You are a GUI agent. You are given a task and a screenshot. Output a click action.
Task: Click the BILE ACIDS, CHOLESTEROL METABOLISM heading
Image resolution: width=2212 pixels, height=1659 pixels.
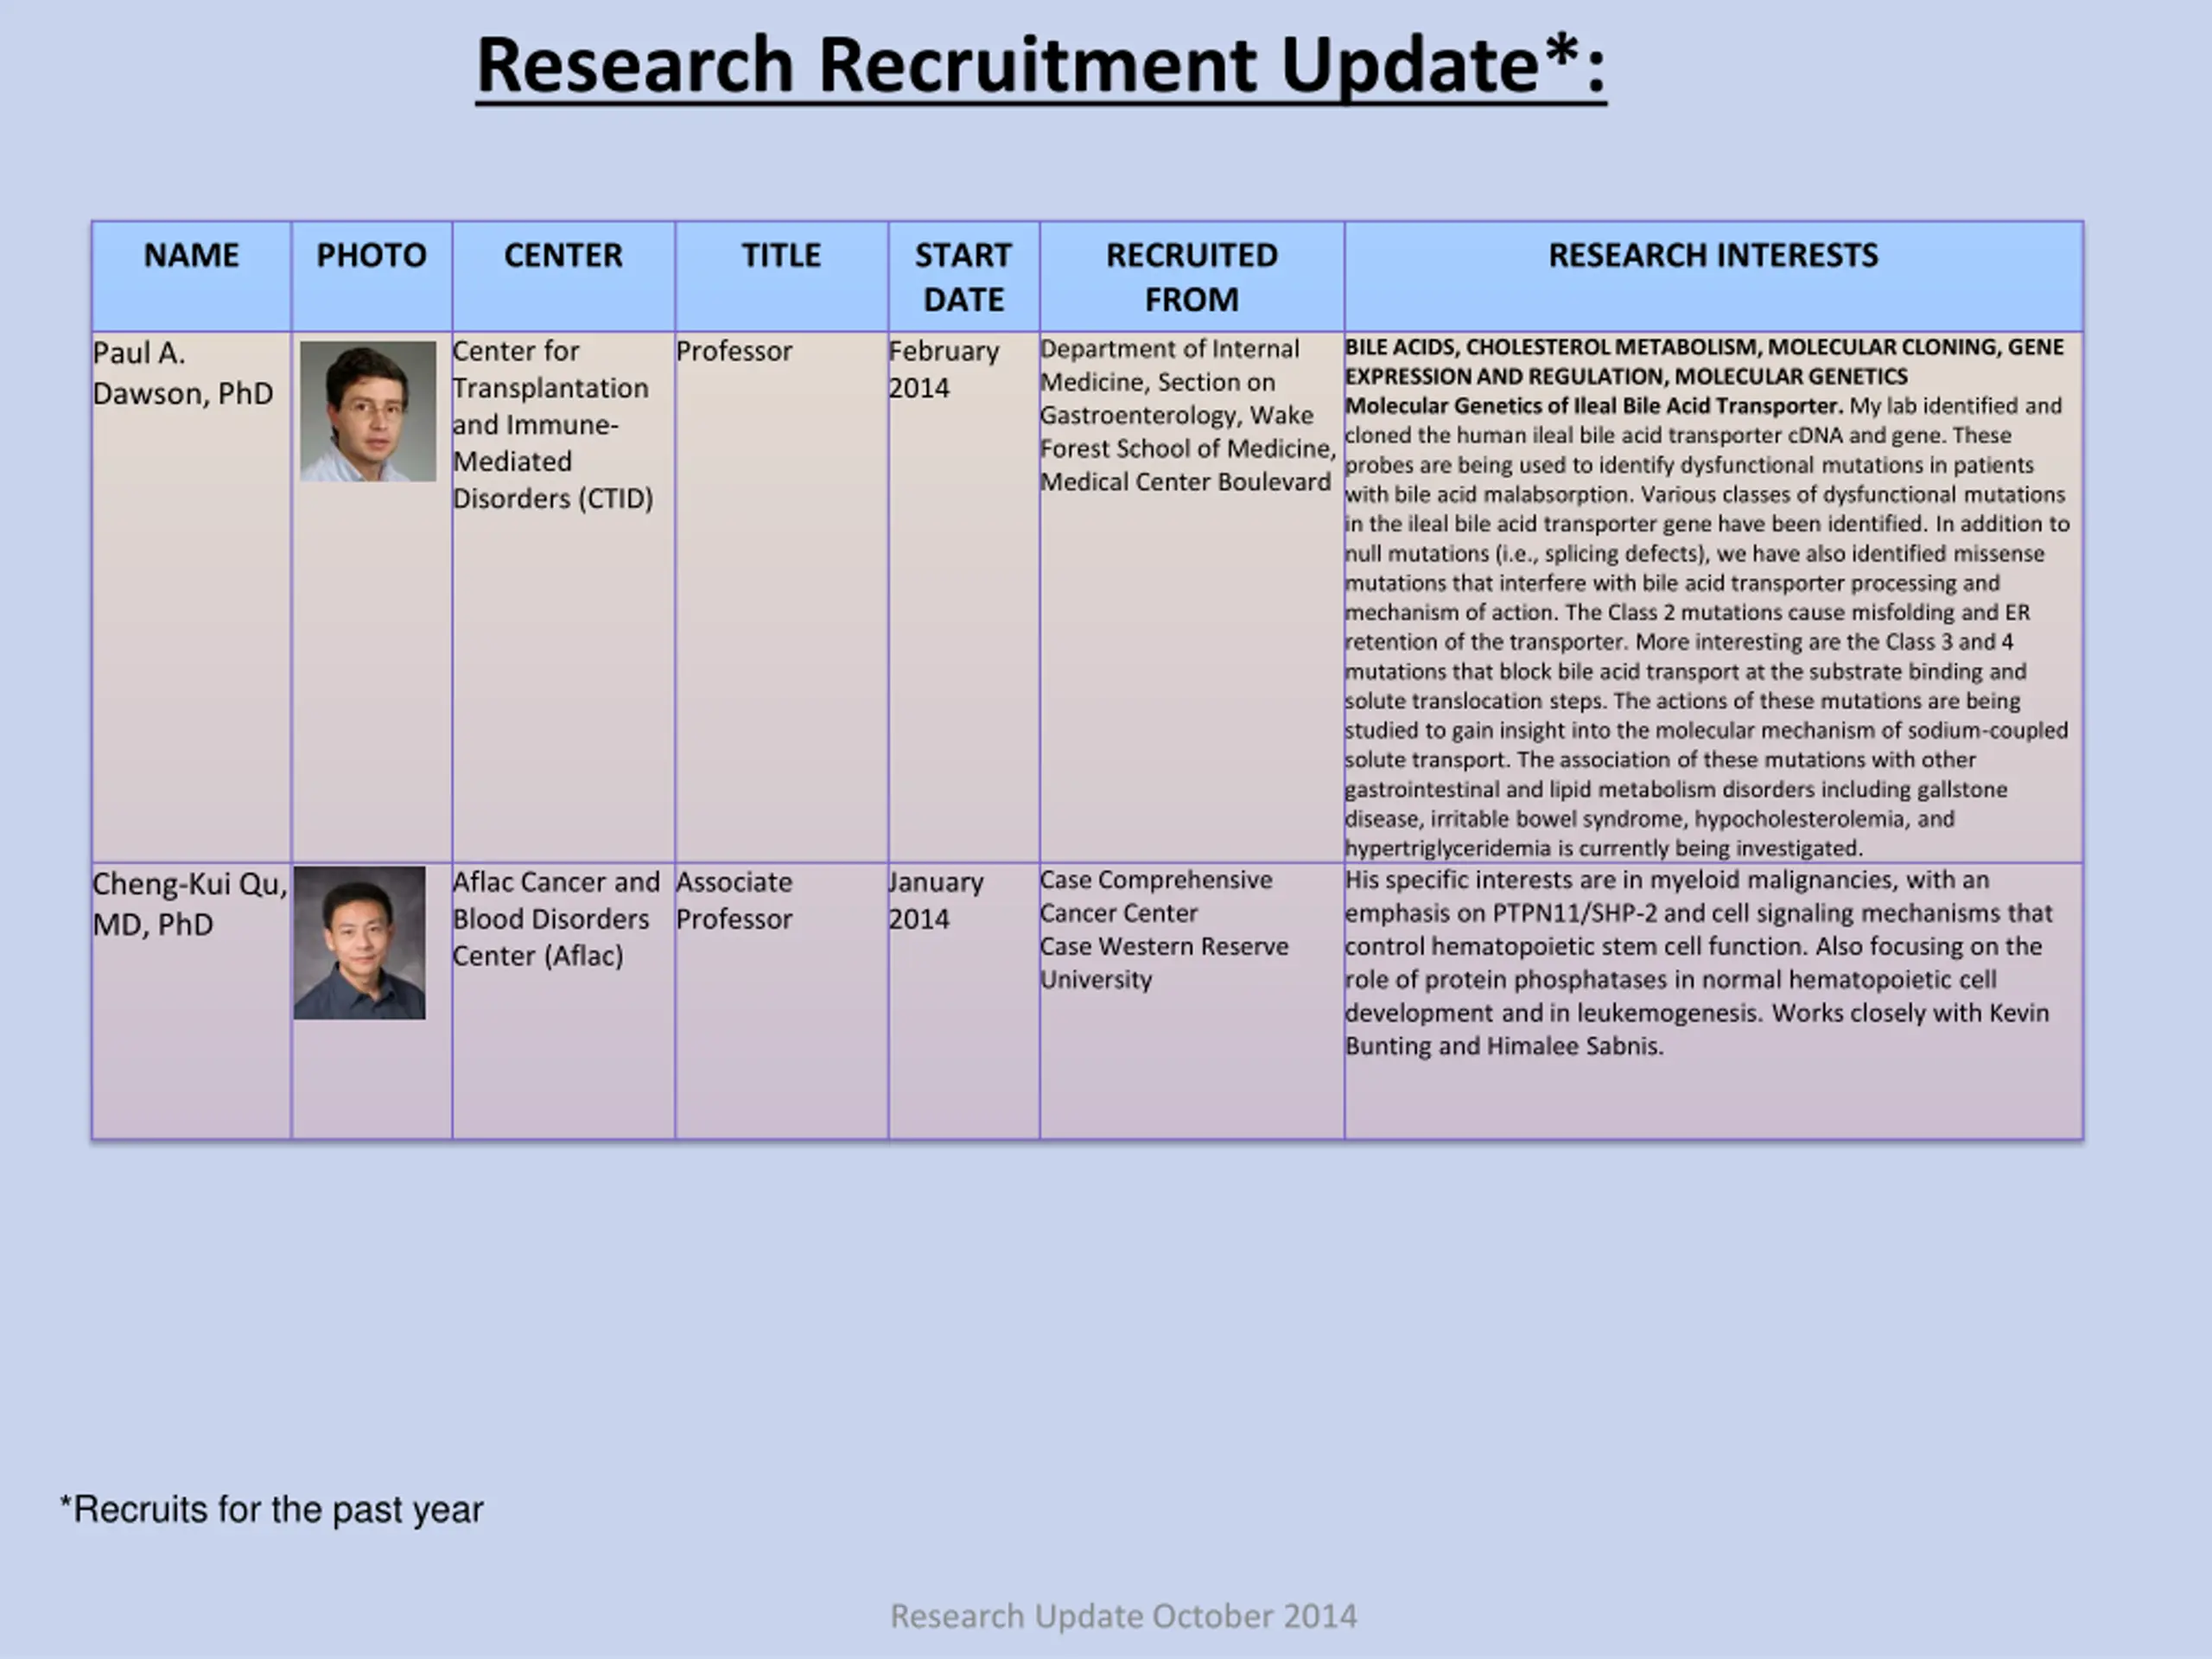click(x=1704, y=362)
